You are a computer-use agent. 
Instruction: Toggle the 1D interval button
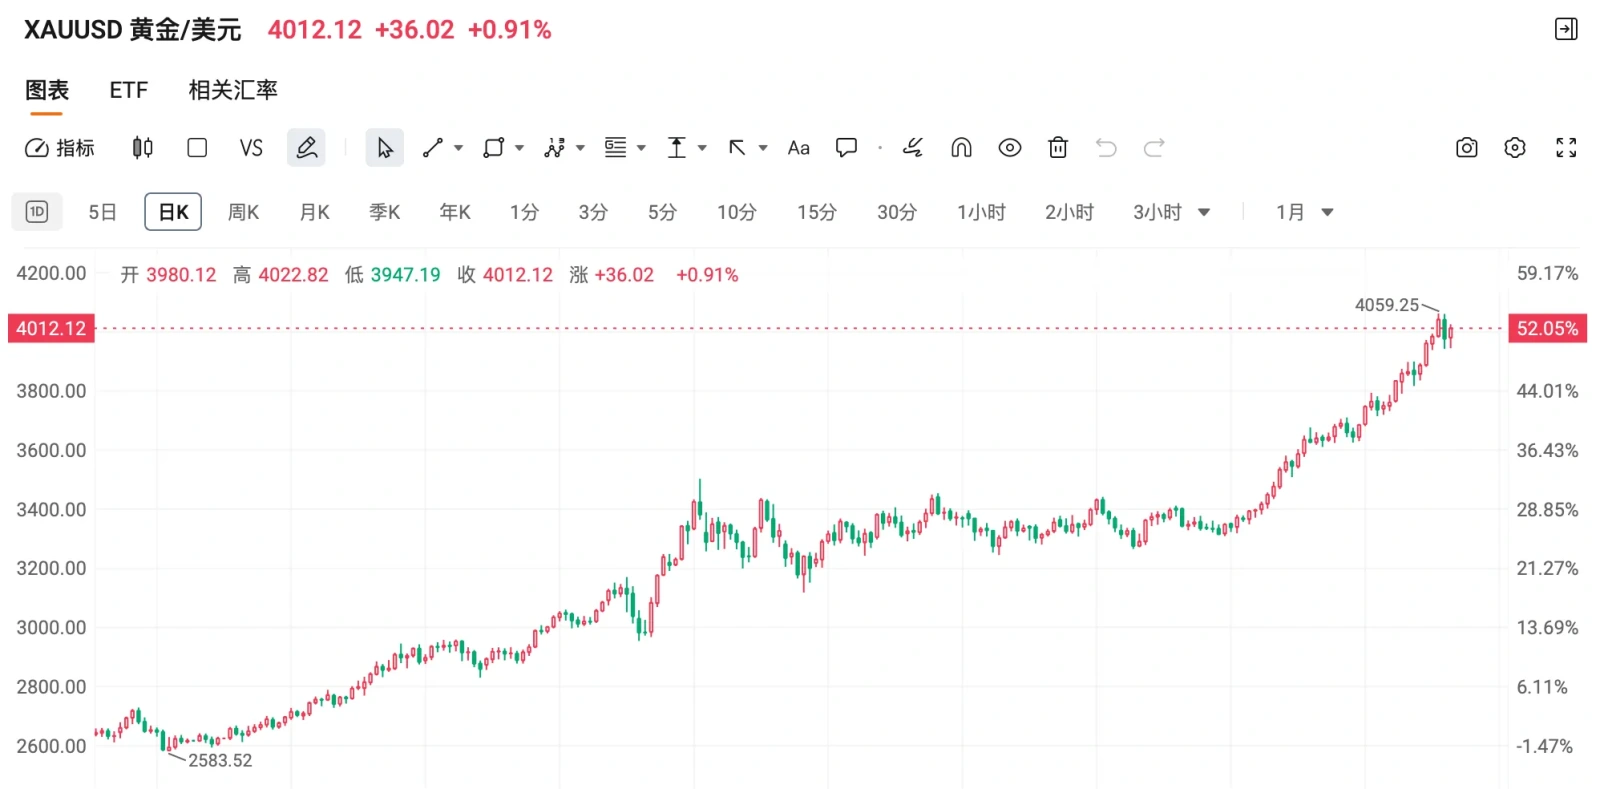[x=36, y=211]
